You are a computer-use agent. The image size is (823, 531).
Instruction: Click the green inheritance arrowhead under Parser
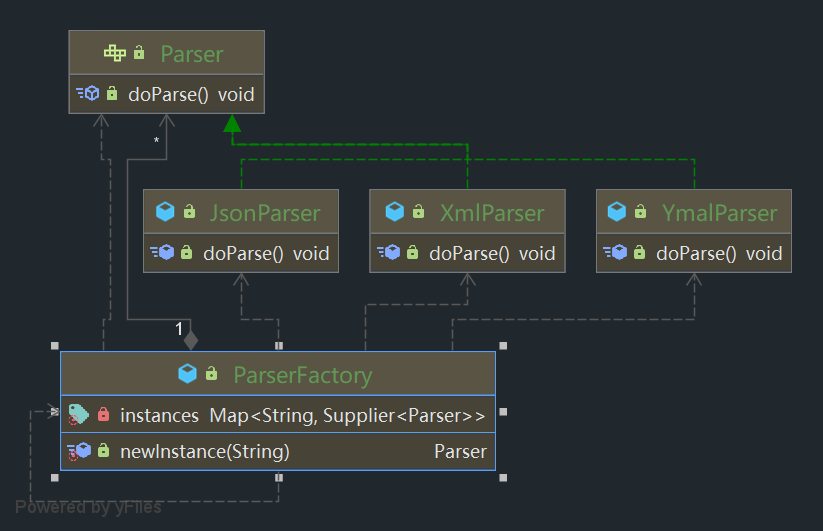tap(232, 123)
